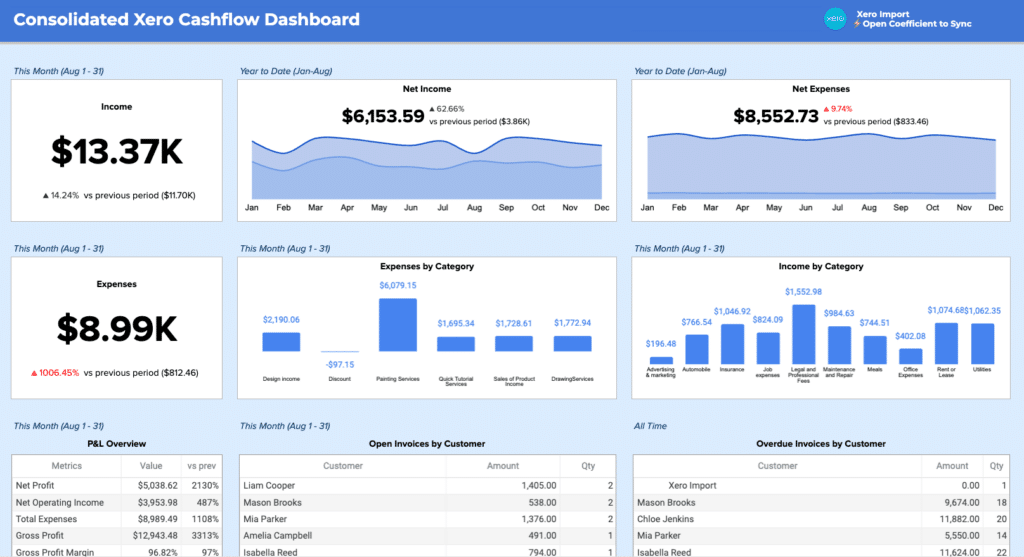Click Open Coefficient to Sync link
This screenshot has width=1024, height=557.
coord(912,24)
